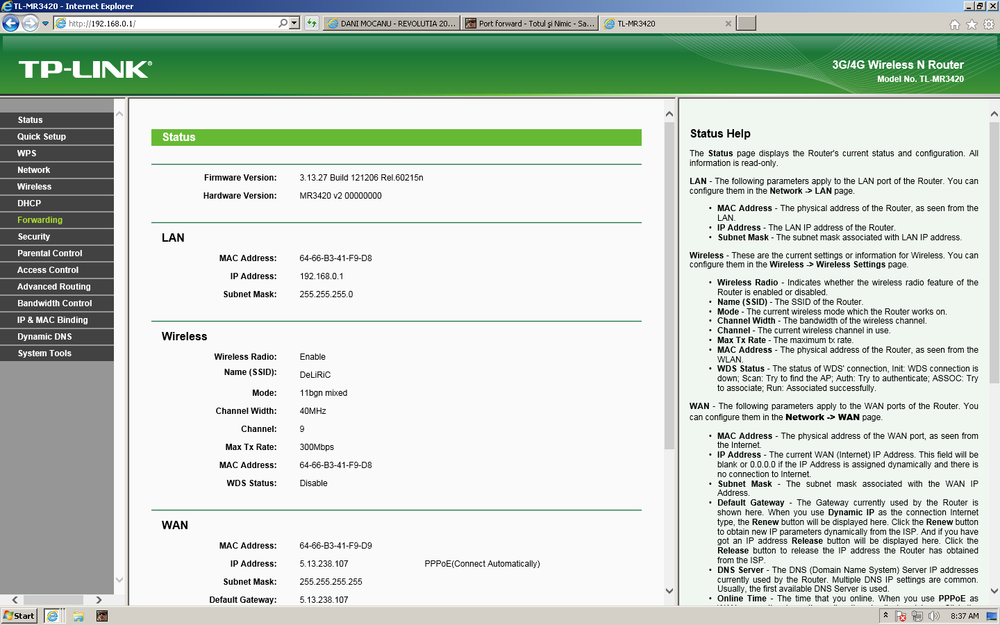Open Favorites with the star icon
The height and width of the screenshot is (625, 1000).
971,24
